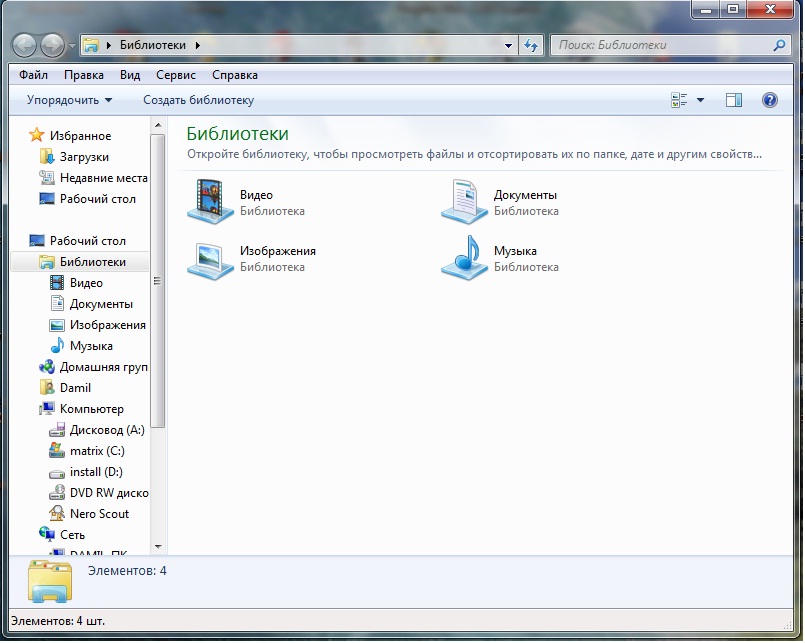Click install (D:) drive icon
The height and width of the screenshot is (643, 805).
(57, 473)
